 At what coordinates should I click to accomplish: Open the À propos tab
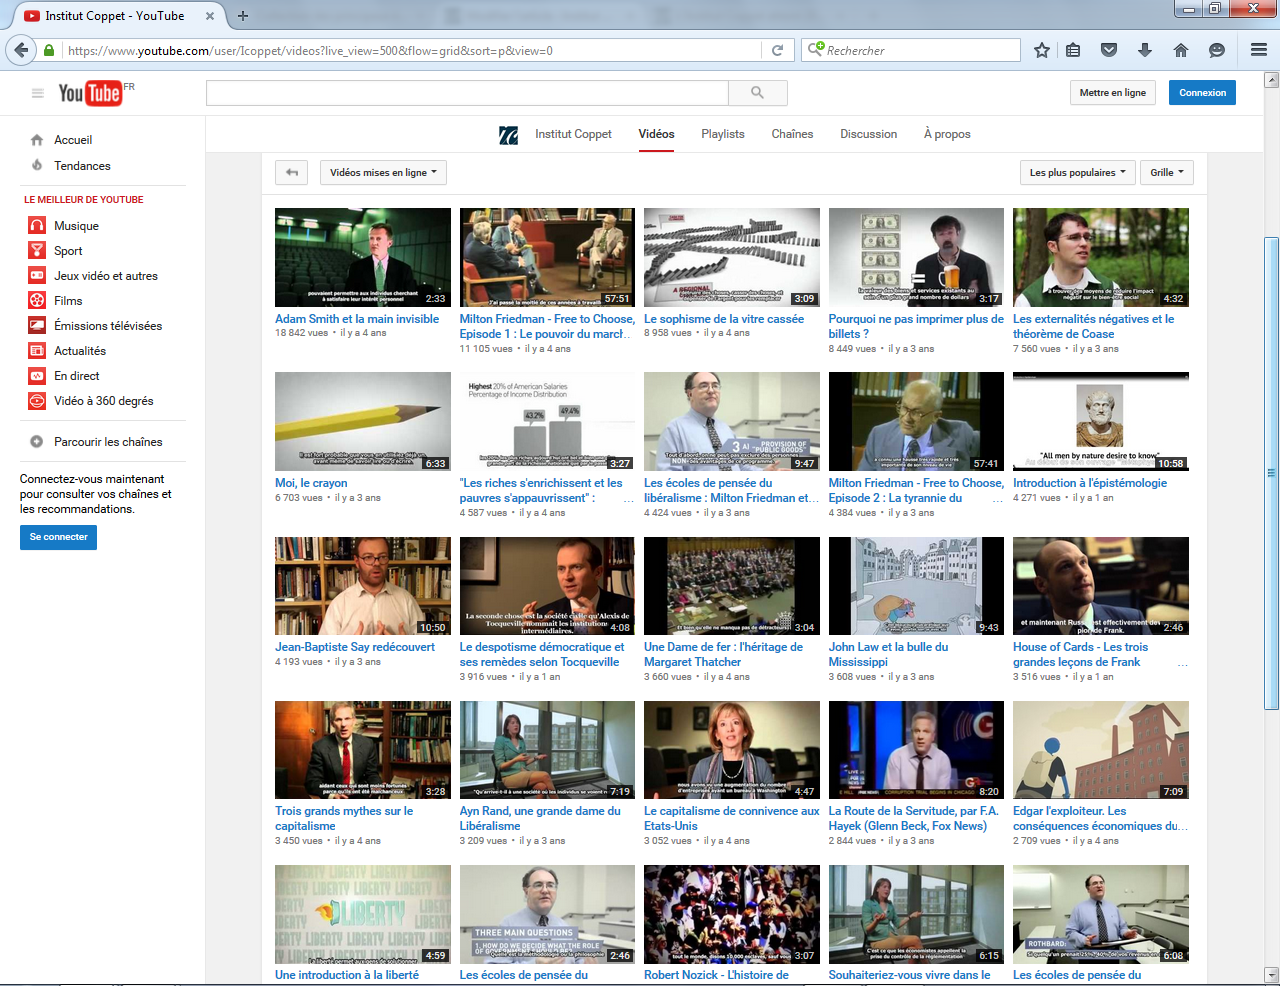pyautogui.click(x=946, y=134)
